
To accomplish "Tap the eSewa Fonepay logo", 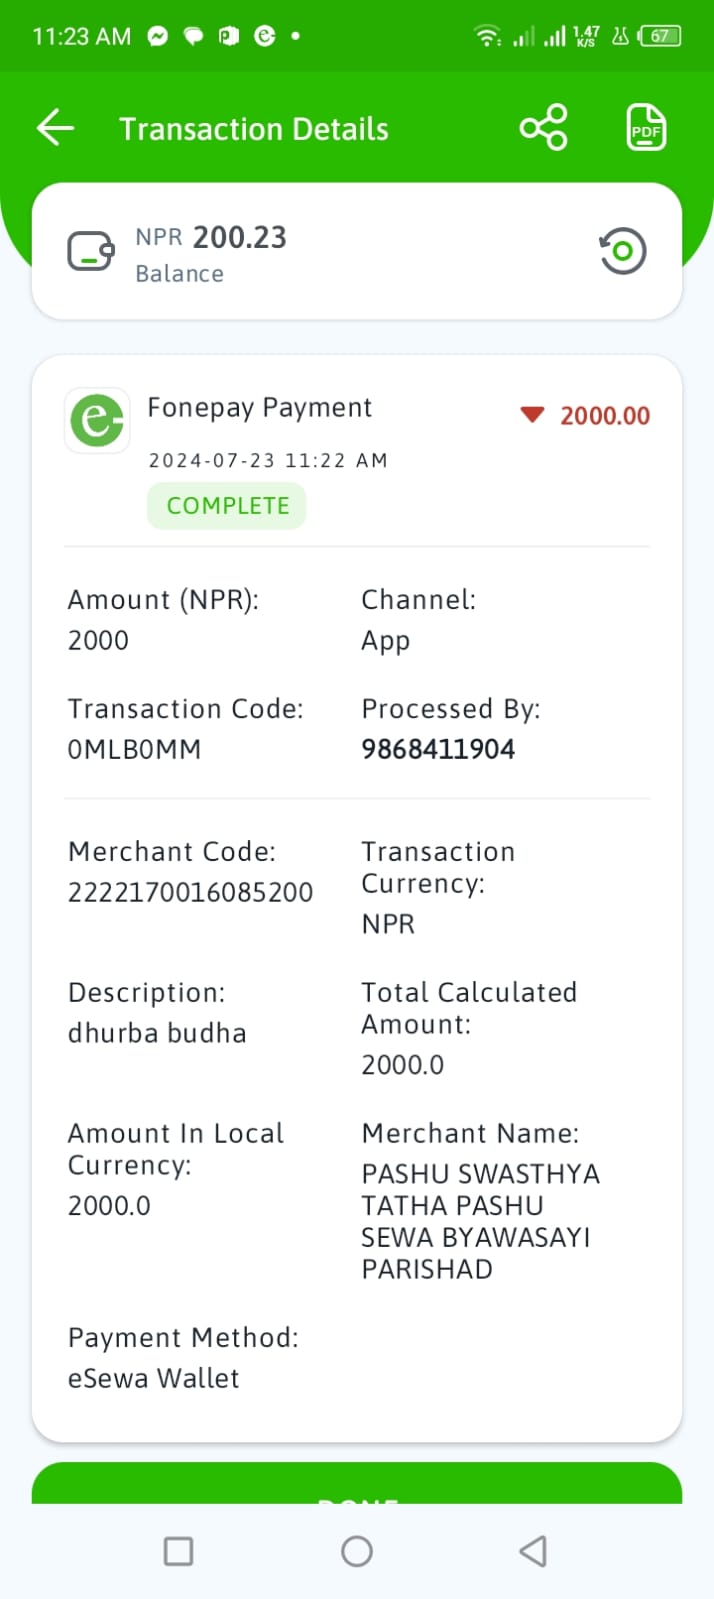I will click(97, 420).
